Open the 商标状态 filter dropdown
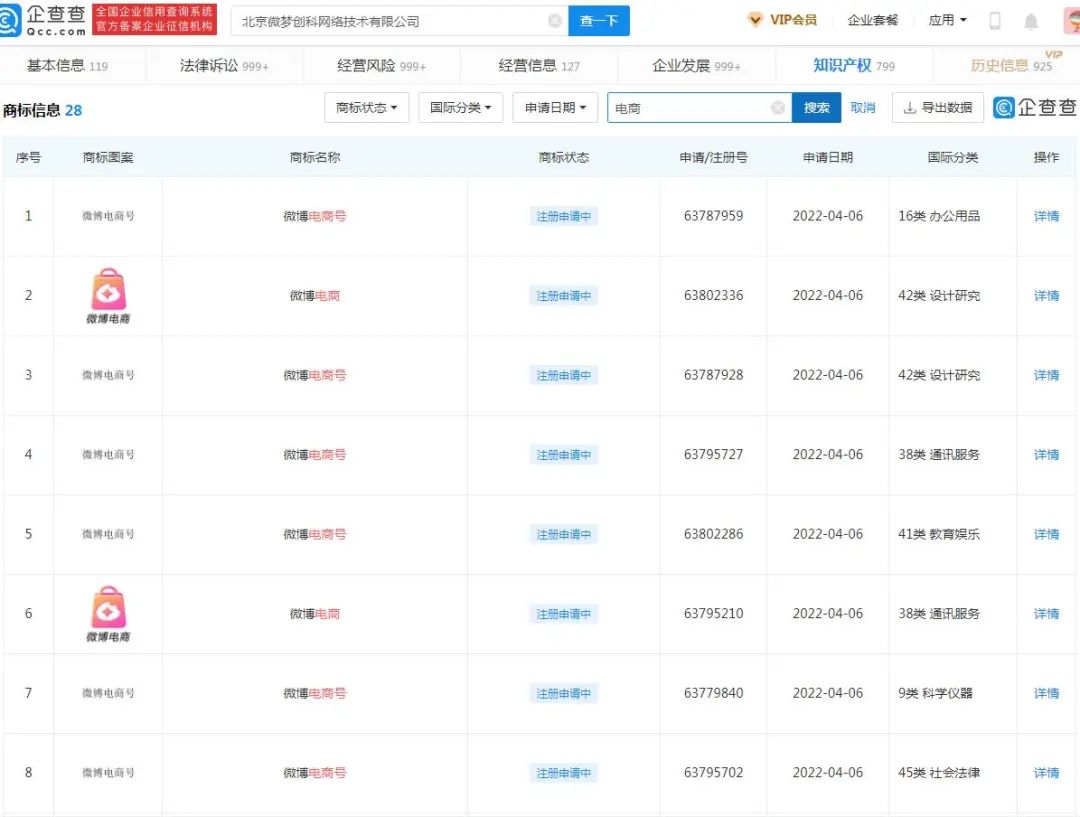The height and width of the screenshot is (817, 1080). coord(366,107)
